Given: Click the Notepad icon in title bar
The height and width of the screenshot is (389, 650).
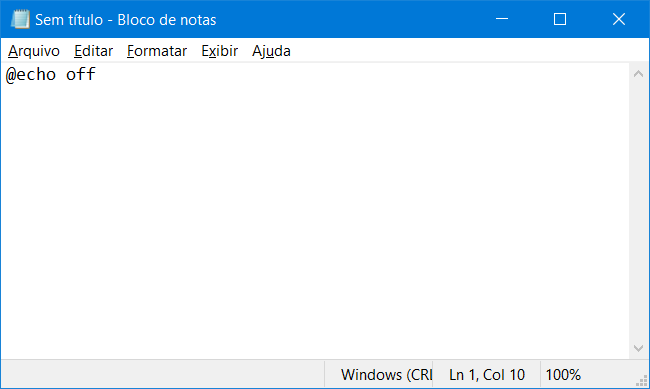Looking at the screenshot, I should pyautogui.click(x=20, y=19).
